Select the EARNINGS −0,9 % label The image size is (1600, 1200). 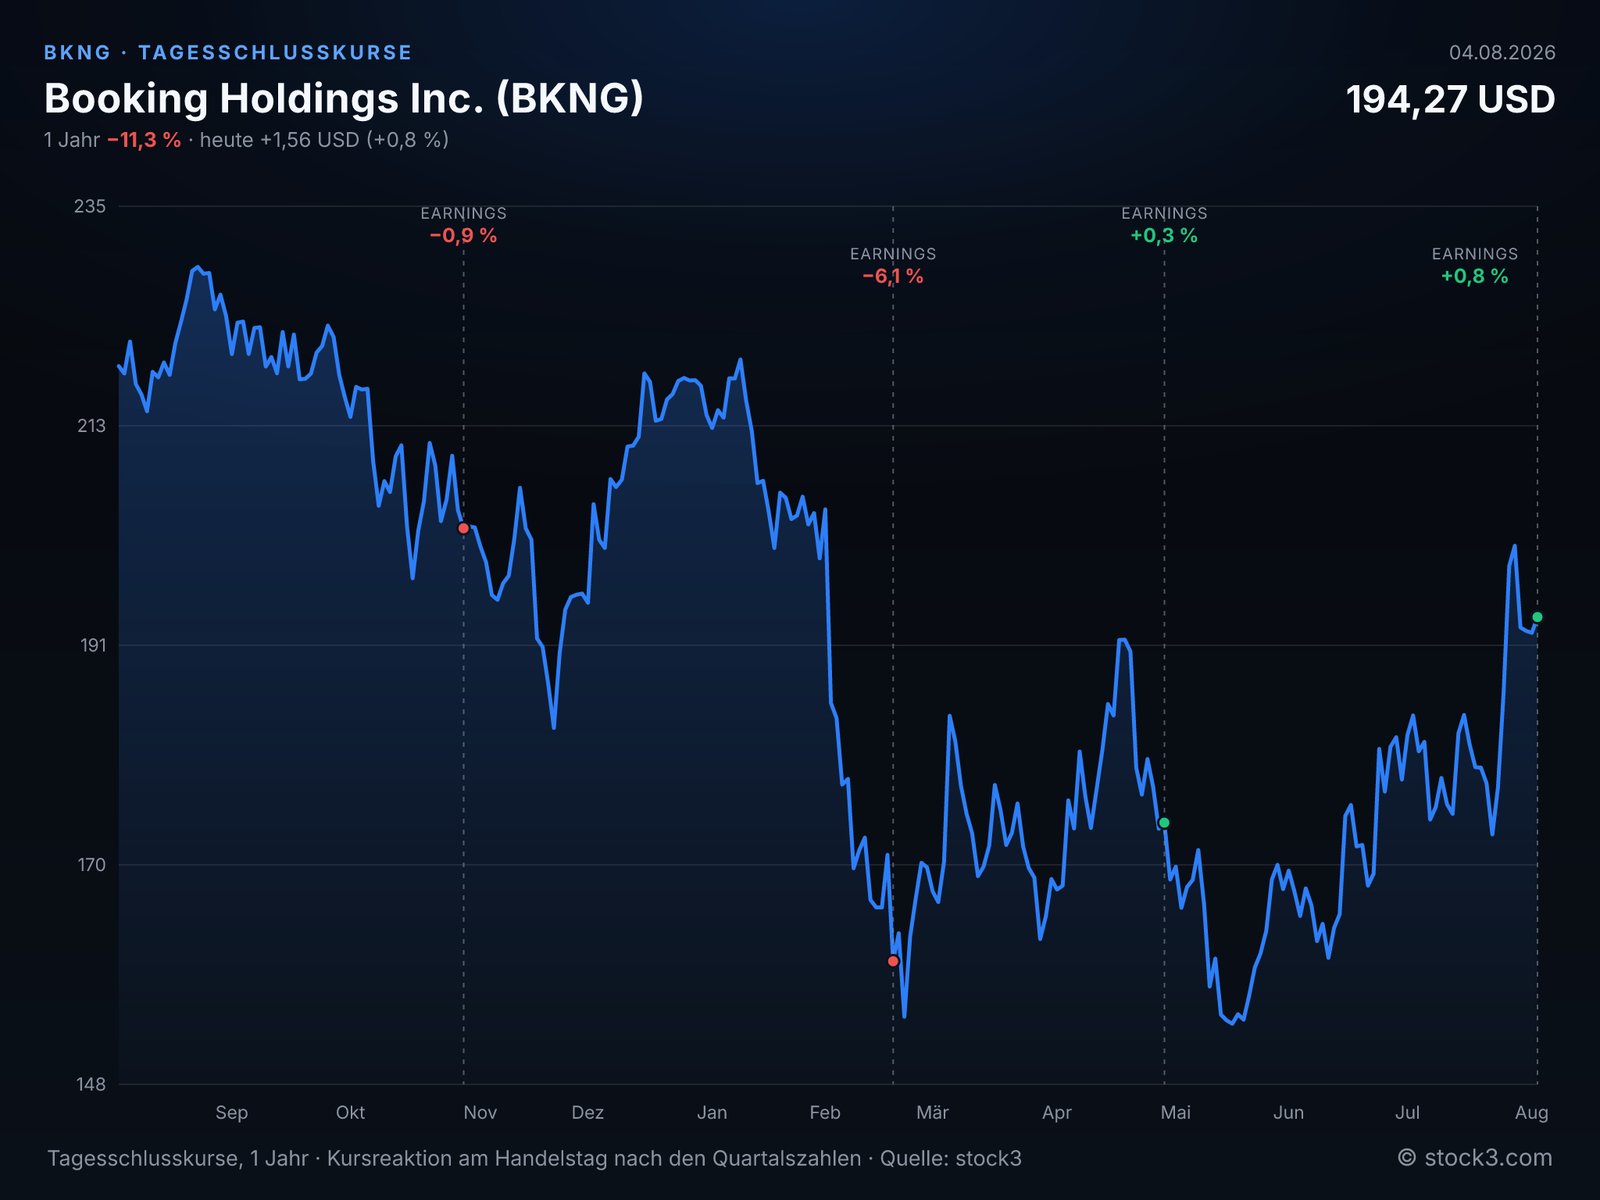click(x=463, y=226)
